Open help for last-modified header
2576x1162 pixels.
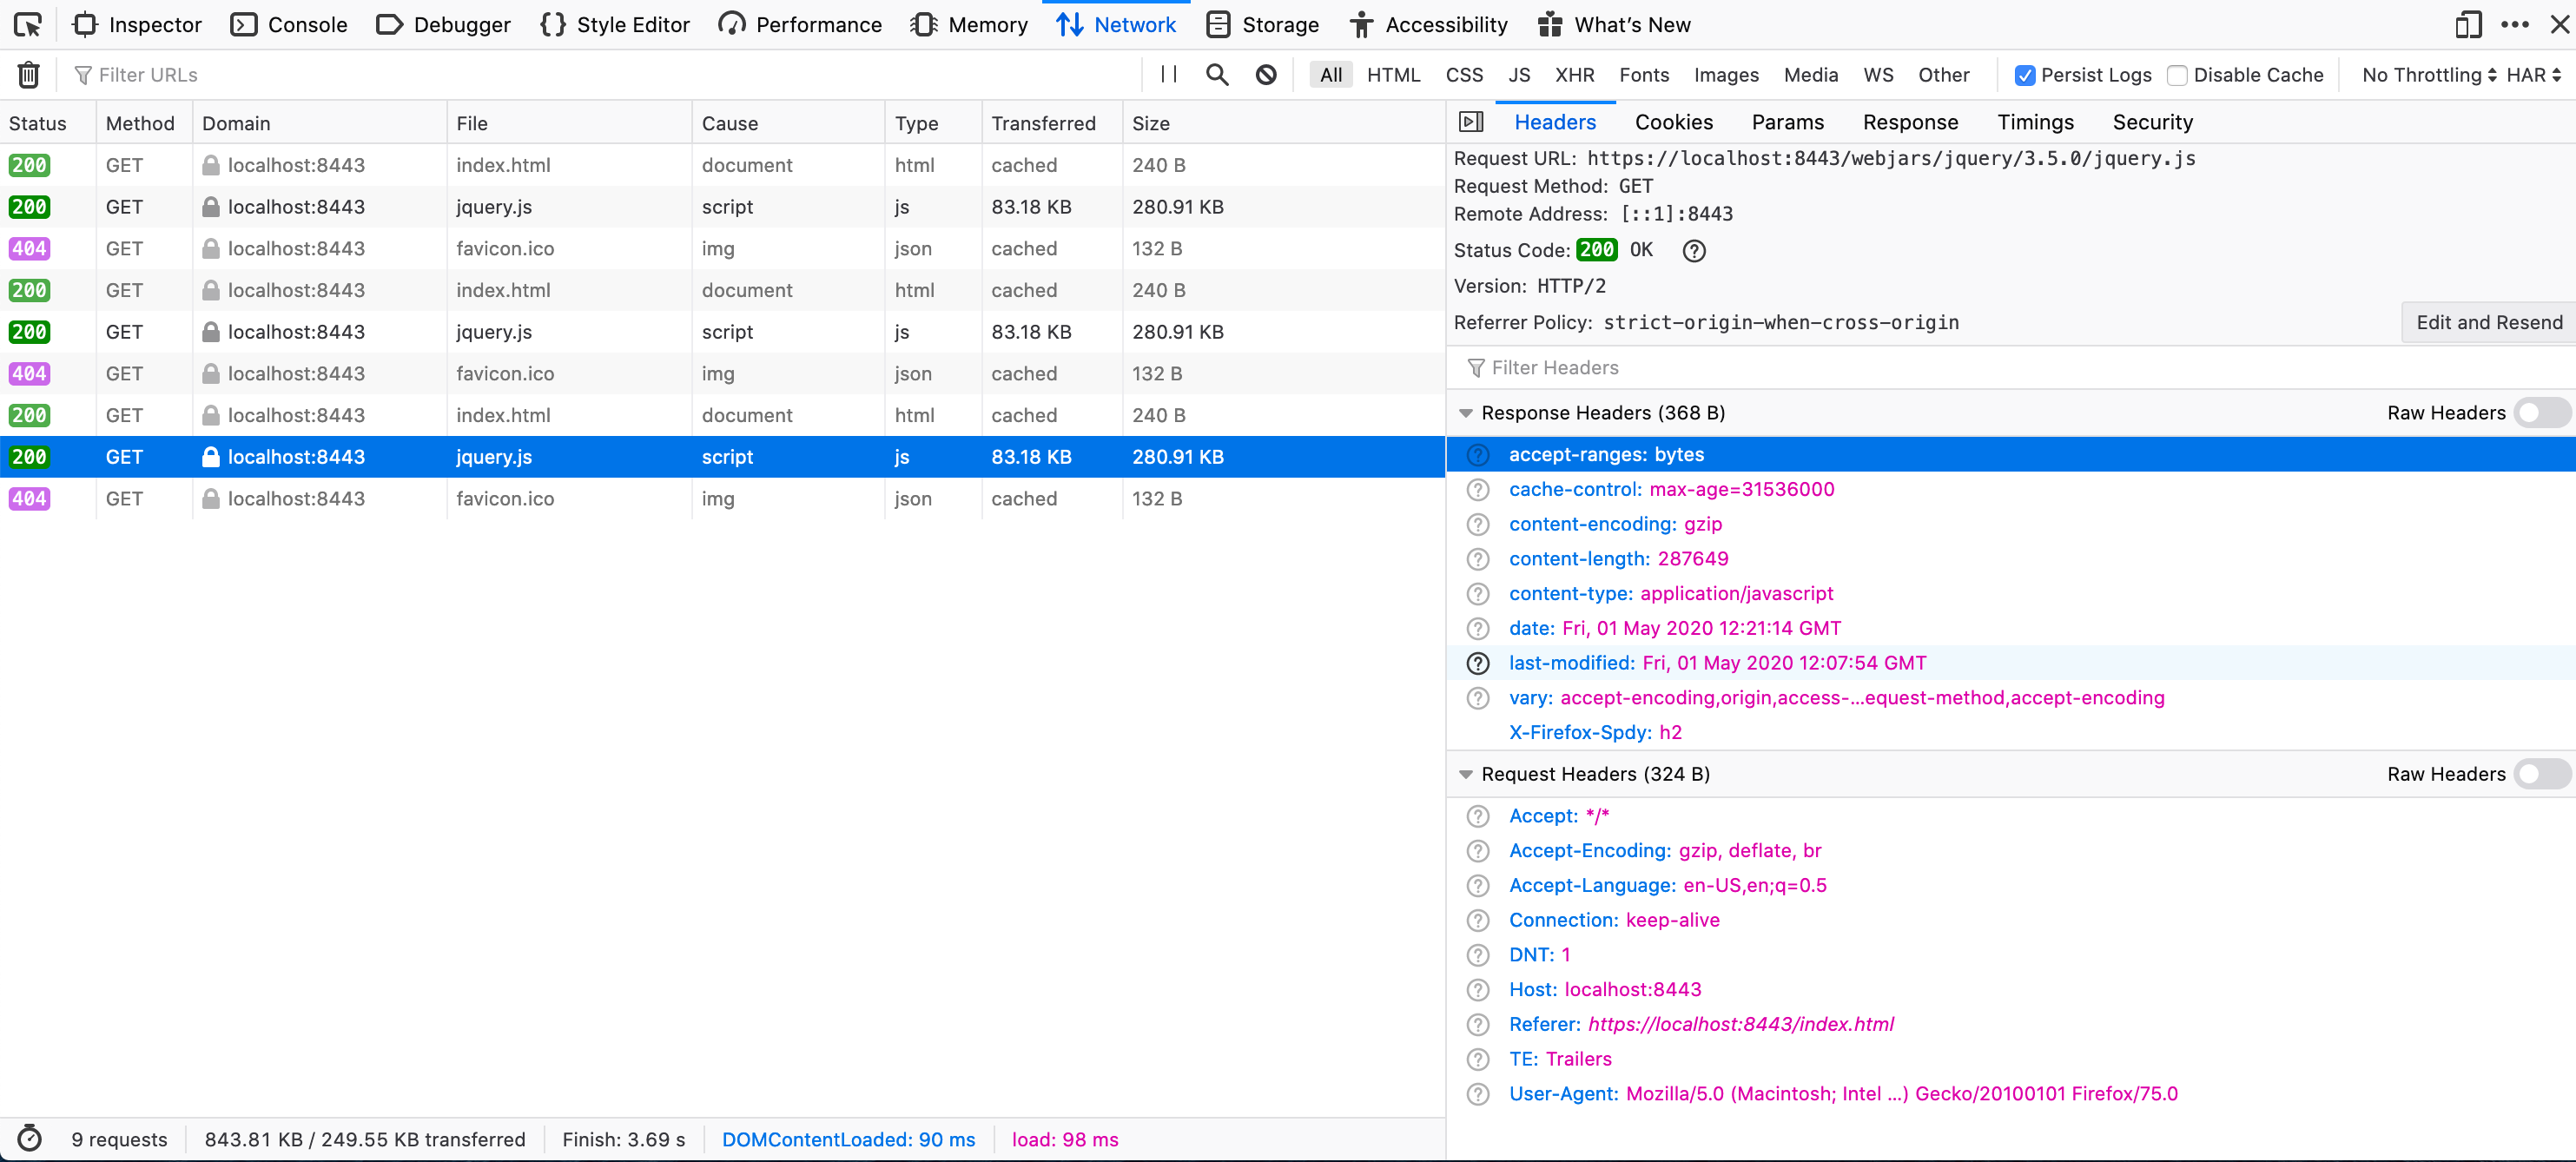[1478, 663]
